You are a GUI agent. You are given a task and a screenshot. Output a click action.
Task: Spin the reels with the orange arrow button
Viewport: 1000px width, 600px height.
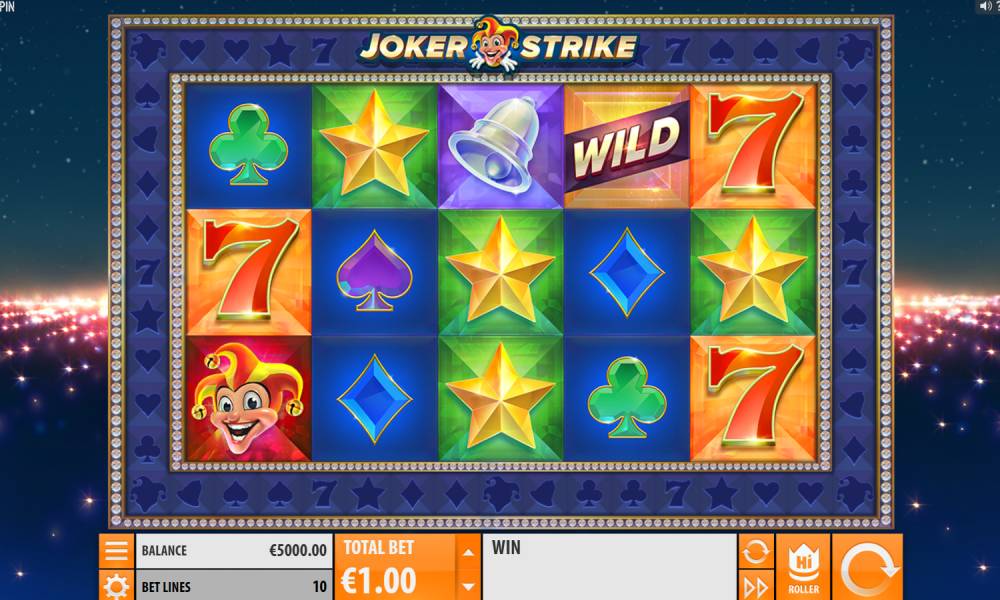(867, 567)
